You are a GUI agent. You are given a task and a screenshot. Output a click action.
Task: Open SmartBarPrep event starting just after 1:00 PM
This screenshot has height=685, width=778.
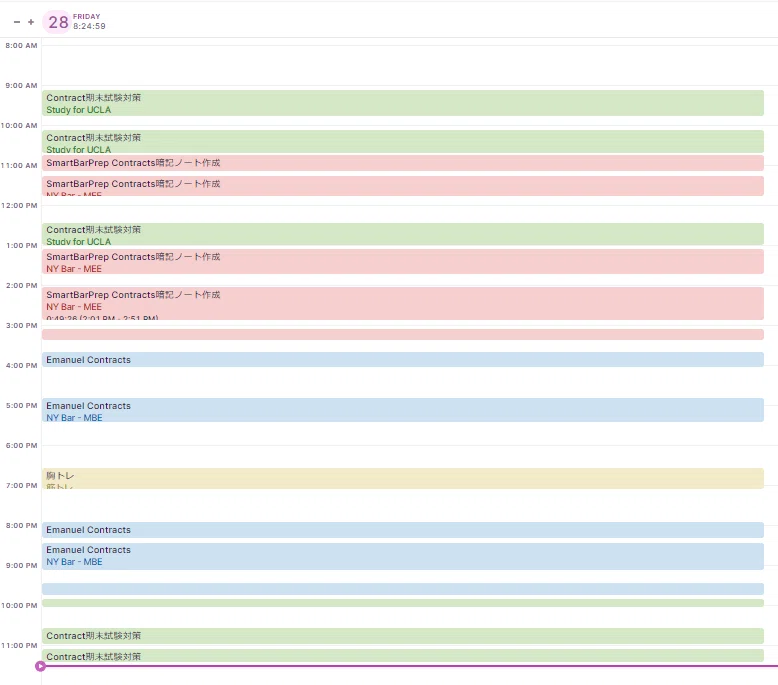pos(402,262)
